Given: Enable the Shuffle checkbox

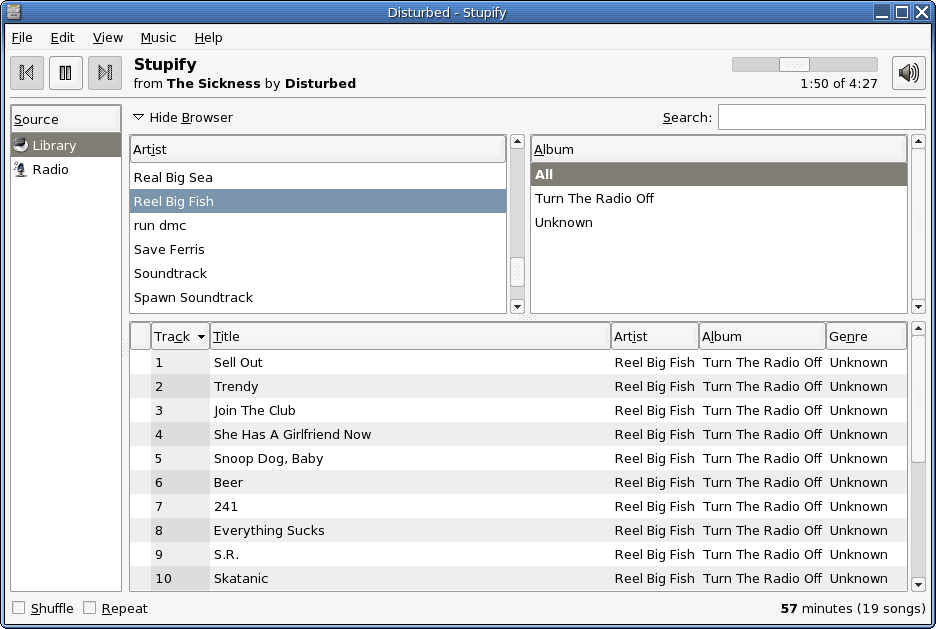Looking at the screenshot, I should pyautogui.click(x=19, y=608).
